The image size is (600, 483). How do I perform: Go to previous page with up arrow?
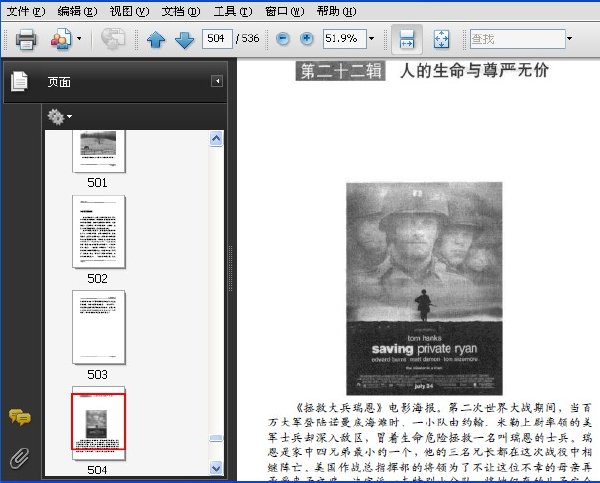[x=156, y=39]
